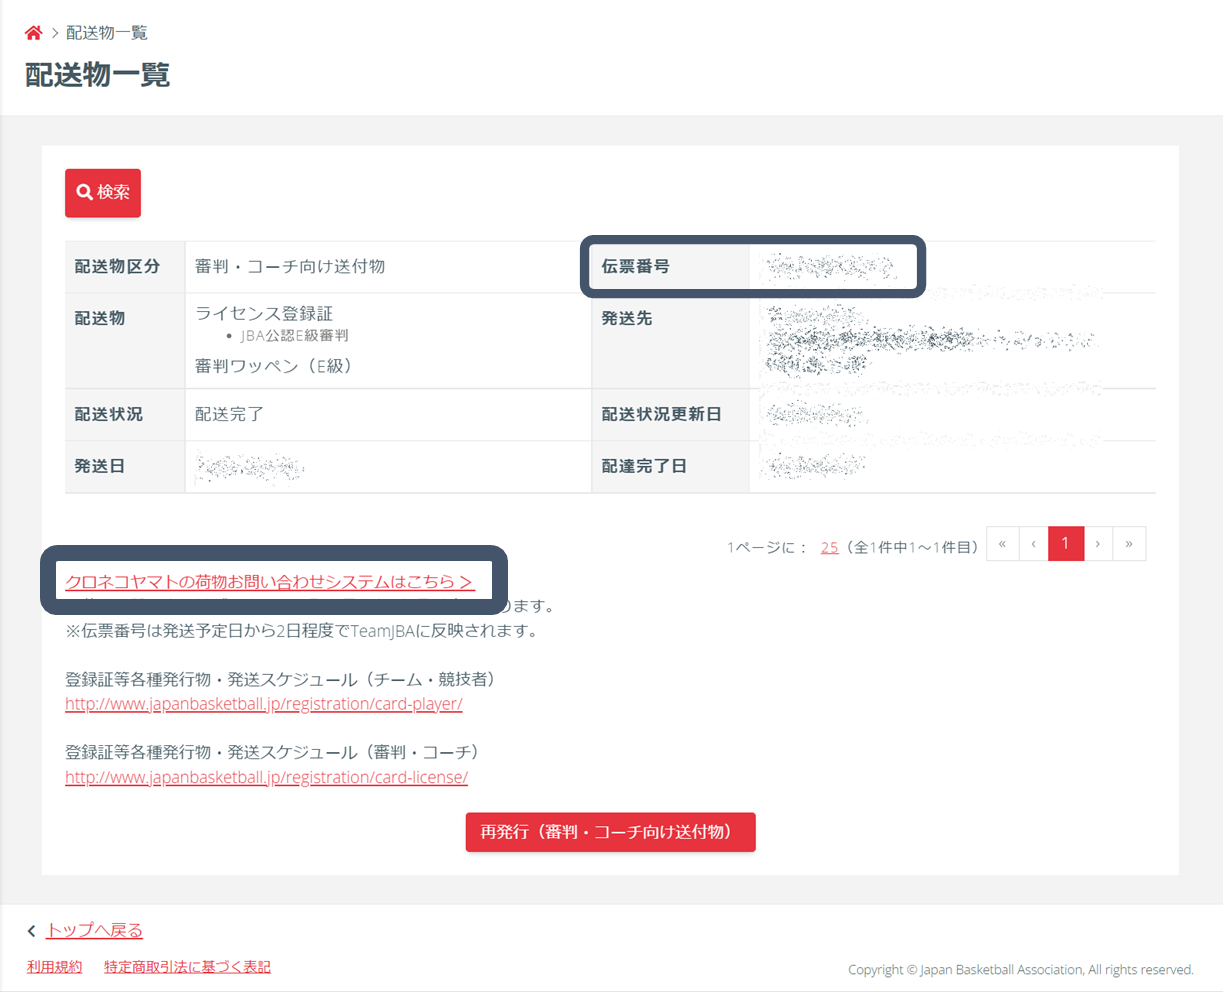Viewport: 1223px width, 992px height.
Task: Jump to first page using « pagination icon
Action: 1002,543
